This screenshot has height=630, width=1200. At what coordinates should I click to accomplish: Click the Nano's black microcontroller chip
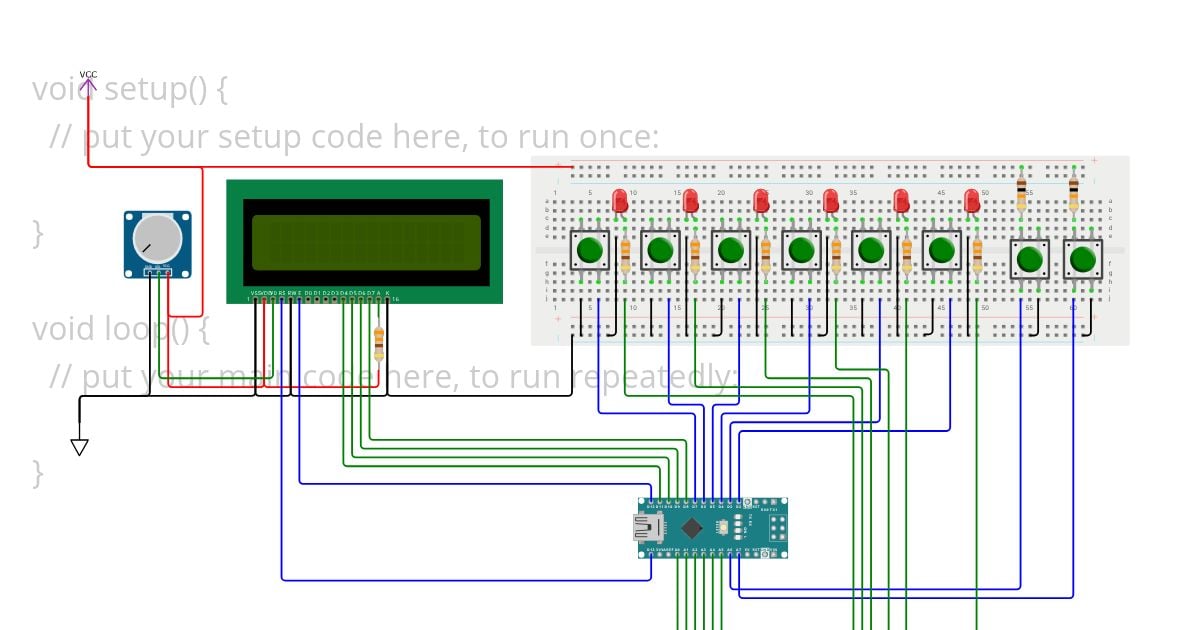(x=691, y=528)
